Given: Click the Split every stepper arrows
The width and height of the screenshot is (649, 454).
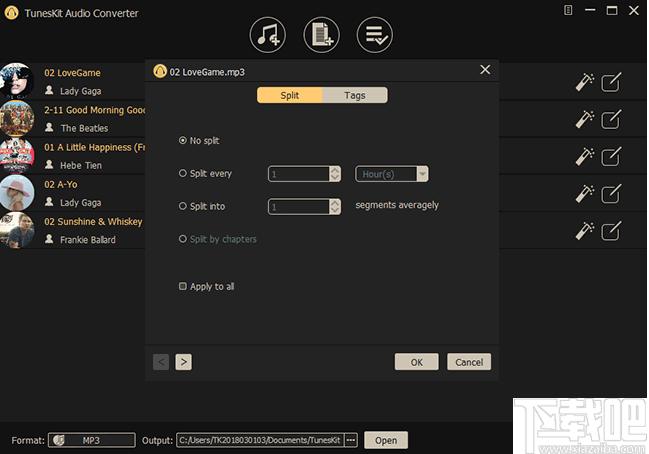Looking at the screenshot, I should pos(335,174).
